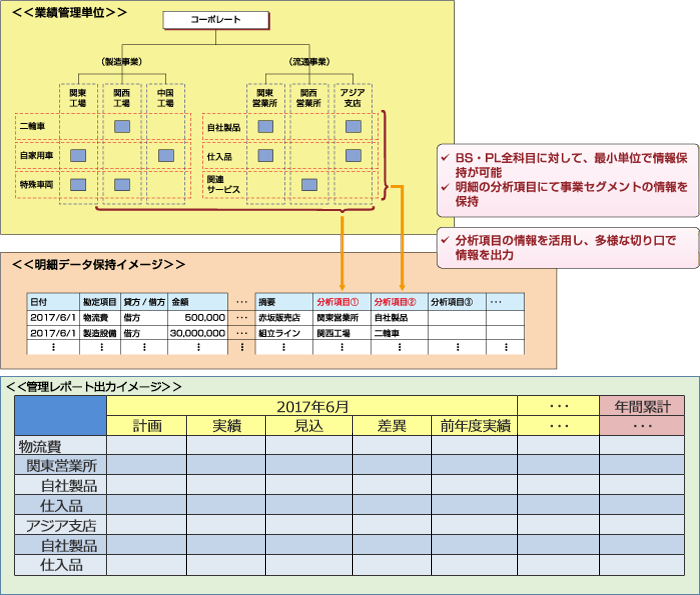This screenshot has width=700, height=595.
Task: Click the pink 年間累計 header cell
Action: point(642,406)
